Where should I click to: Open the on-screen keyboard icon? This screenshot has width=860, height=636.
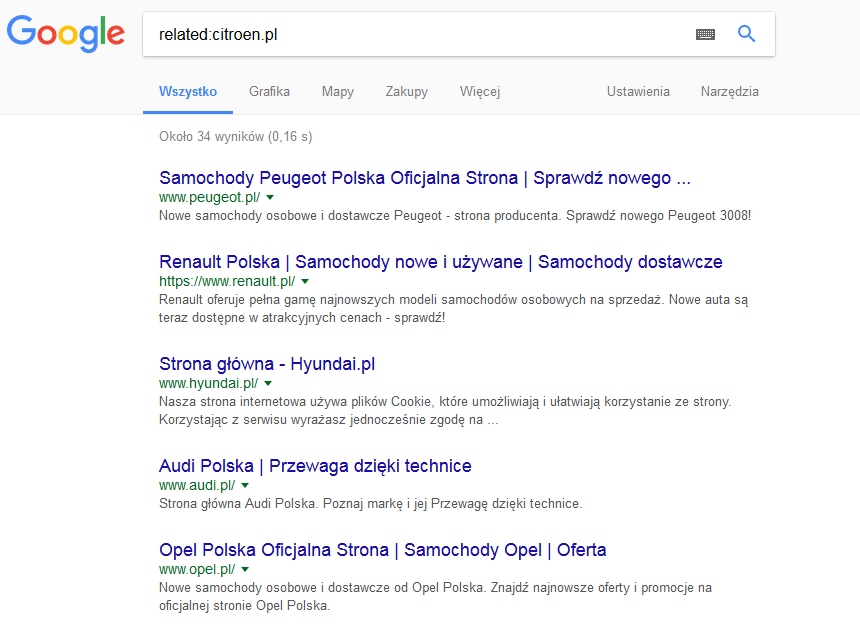coord(705,35)
